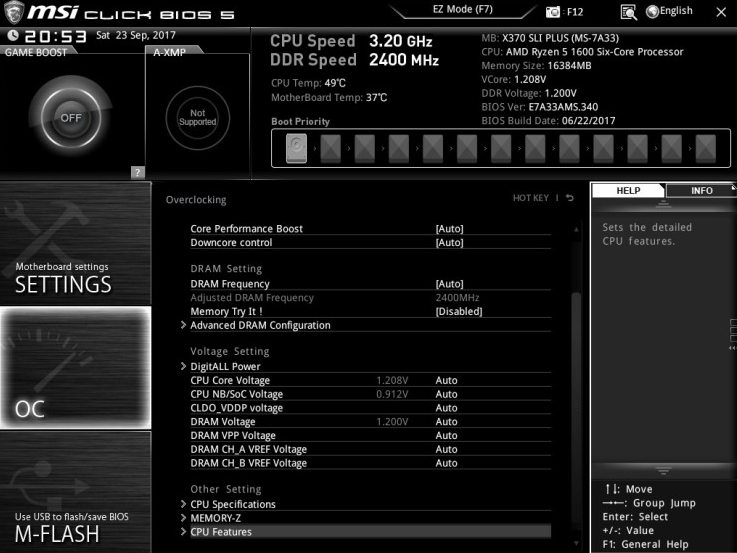
Task: Click the A-XMP Not Supported dial
Action: [x=197, y=117]
